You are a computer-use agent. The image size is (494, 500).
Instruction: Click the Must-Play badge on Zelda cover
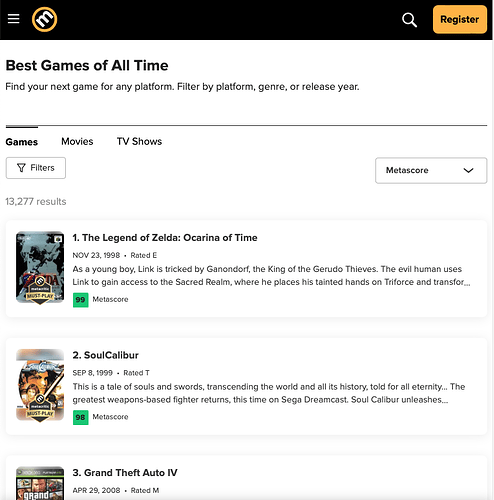click(x=40, y=291)
